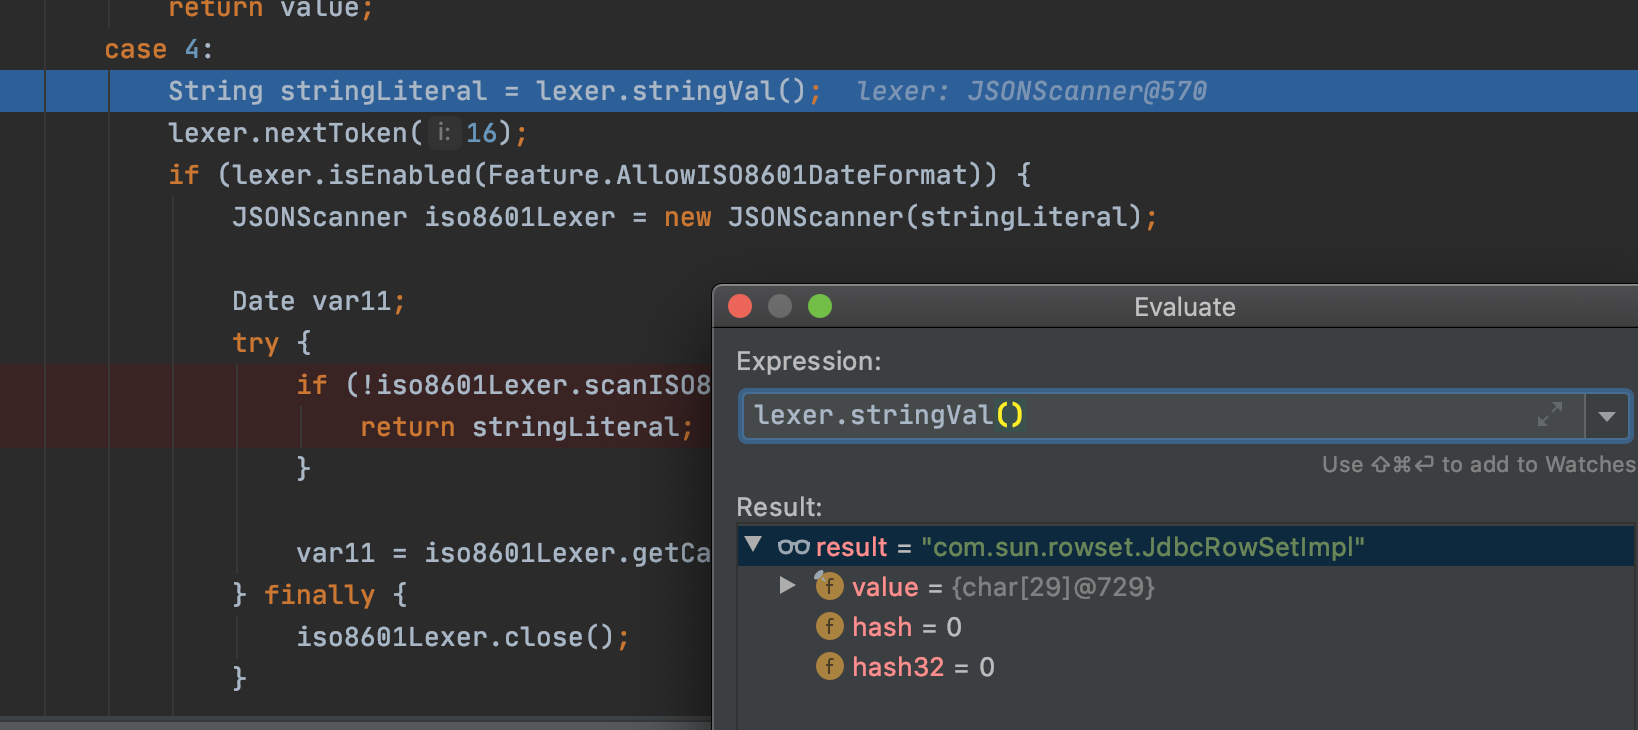Click the field icon next to value
This screenshot has width=1638, height=730.
[829, 586]
